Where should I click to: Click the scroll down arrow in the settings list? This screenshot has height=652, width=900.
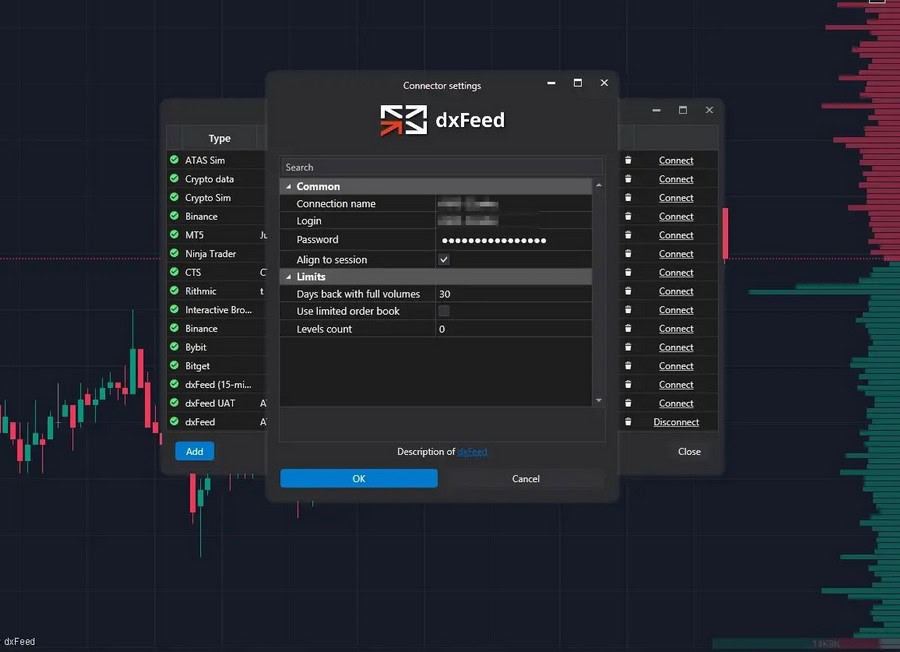click(x=599, y=400)
